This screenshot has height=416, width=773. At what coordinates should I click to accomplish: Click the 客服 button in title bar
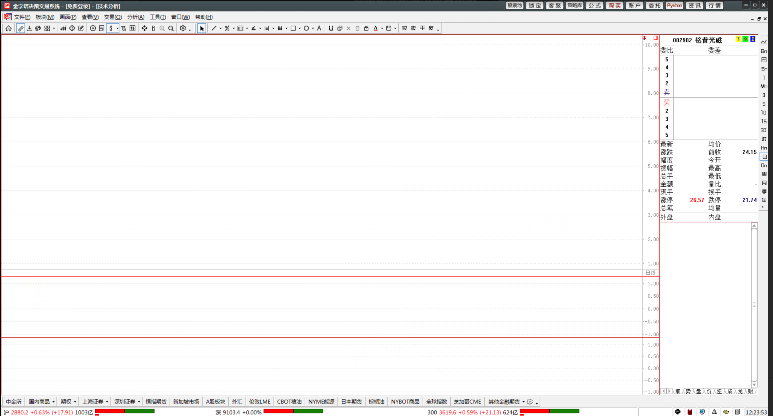tap(555, 5)
